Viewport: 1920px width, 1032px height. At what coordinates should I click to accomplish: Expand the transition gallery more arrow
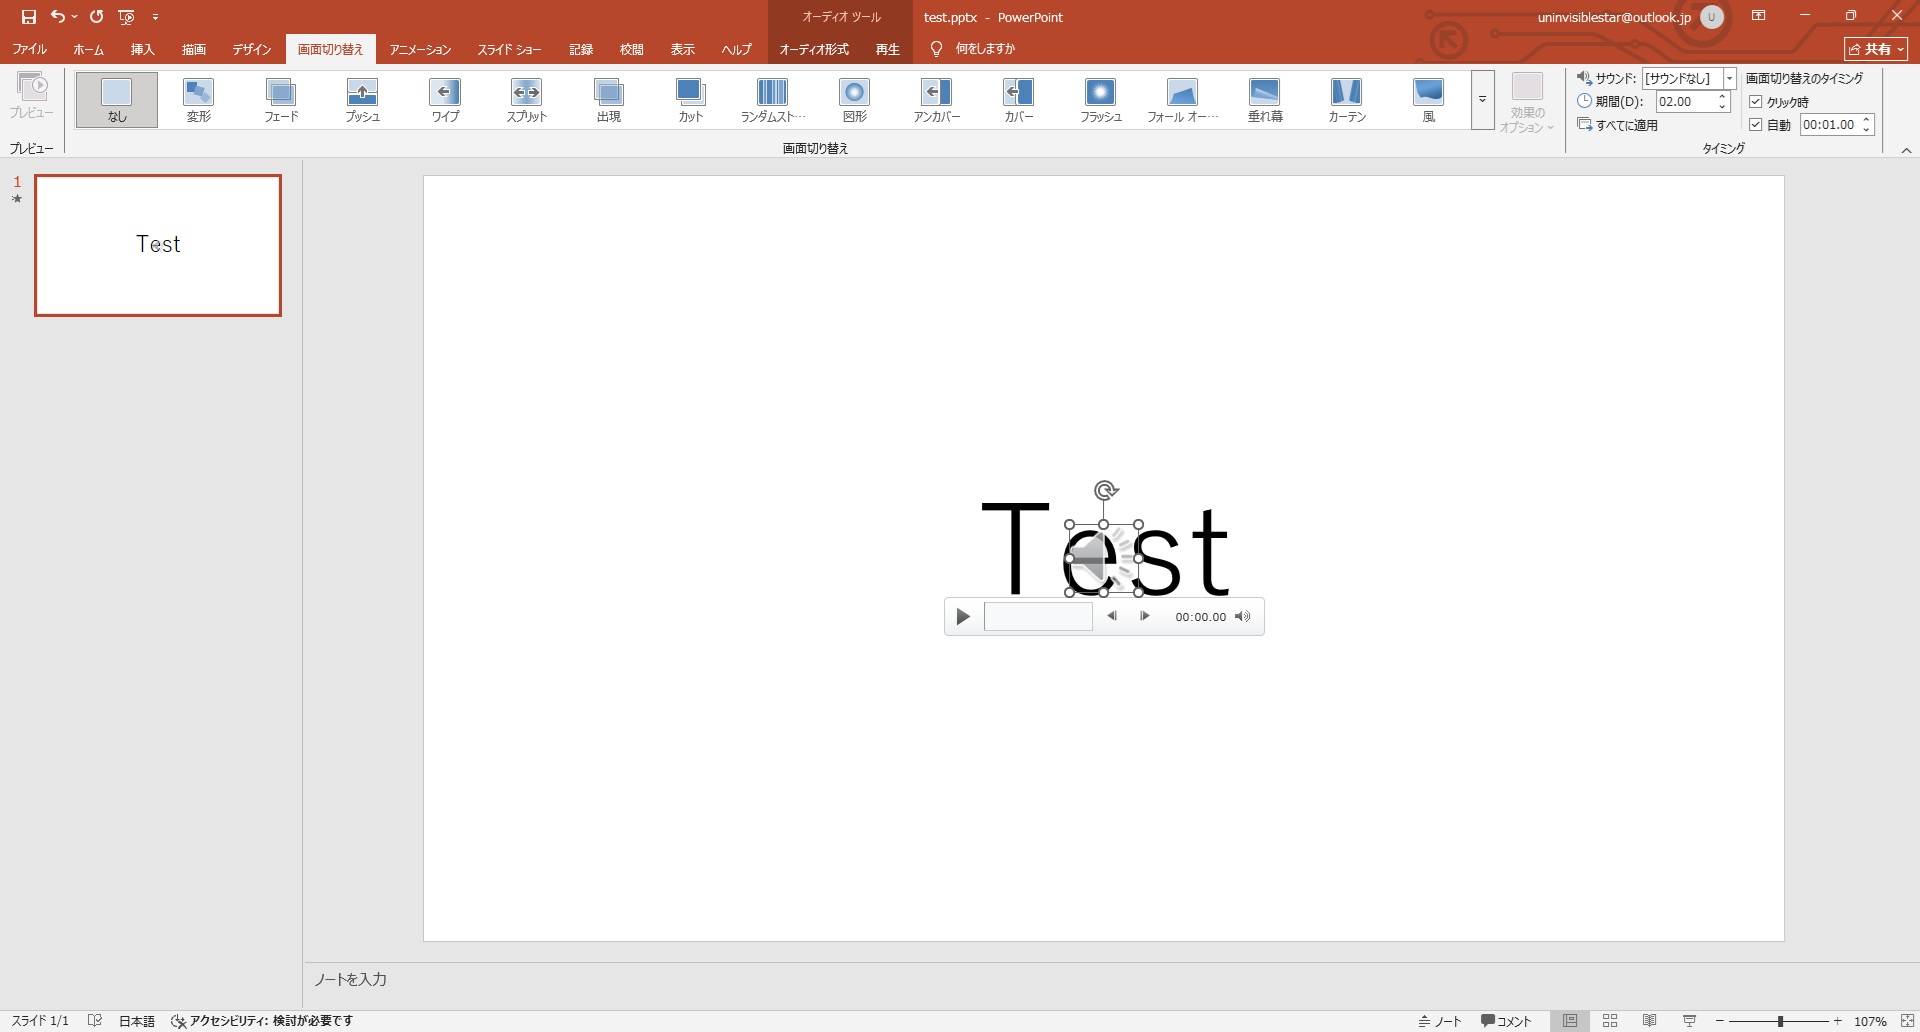[x=1482, y=100]
